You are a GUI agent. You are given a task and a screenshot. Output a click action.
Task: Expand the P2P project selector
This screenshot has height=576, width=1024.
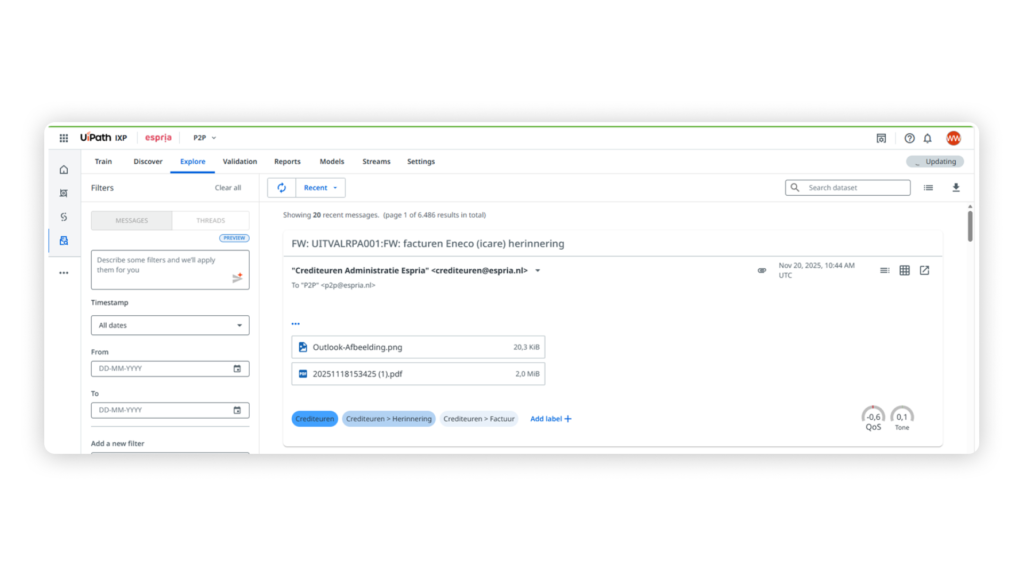tap(204, 138)
